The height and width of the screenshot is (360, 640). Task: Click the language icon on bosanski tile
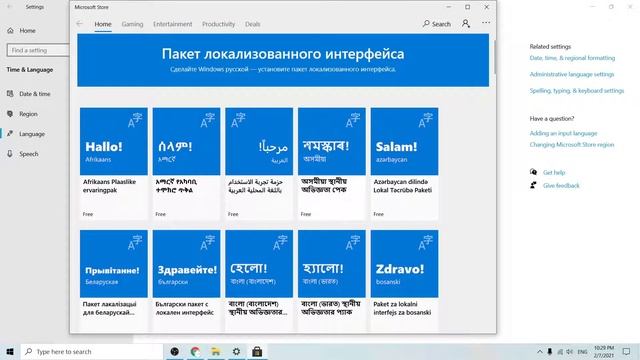425,243
